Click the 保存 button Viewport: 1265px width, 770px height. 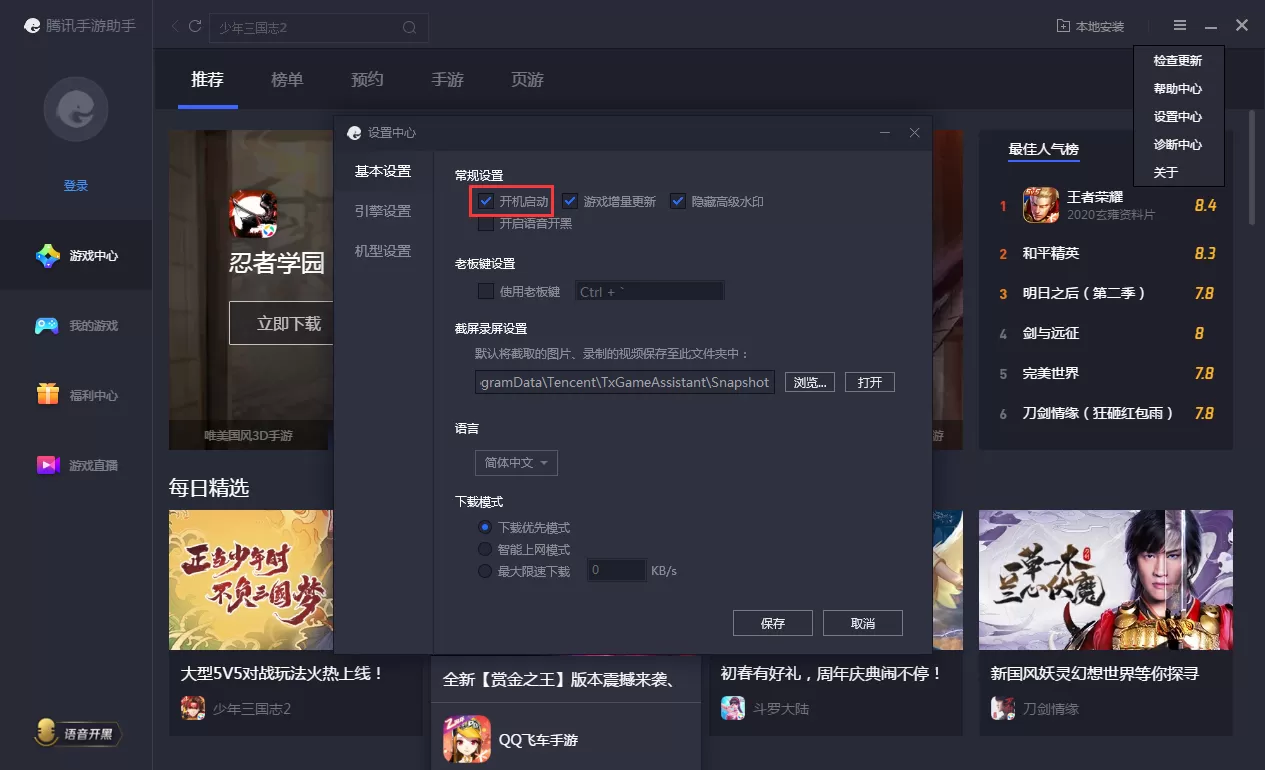pyautogui.click(x=773, y=623)
